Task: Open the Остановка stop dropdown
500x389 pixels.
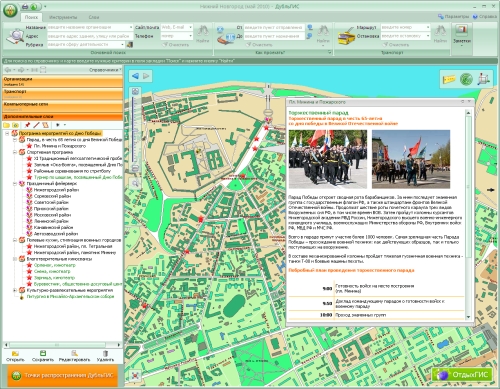Action: (x=428, y=36)
